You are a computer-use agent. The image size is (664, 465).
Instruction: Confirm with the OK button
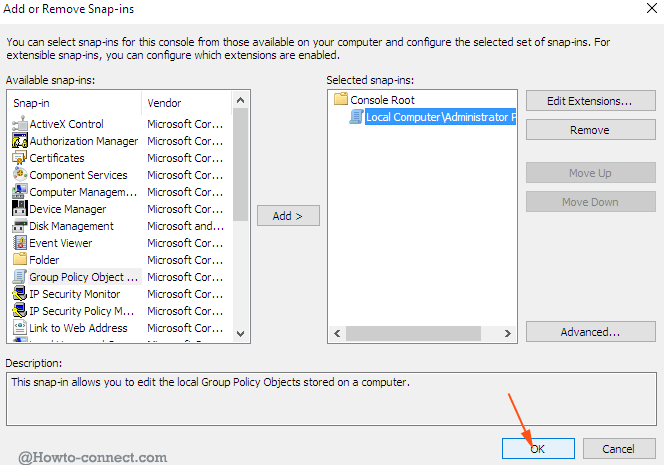538,449
